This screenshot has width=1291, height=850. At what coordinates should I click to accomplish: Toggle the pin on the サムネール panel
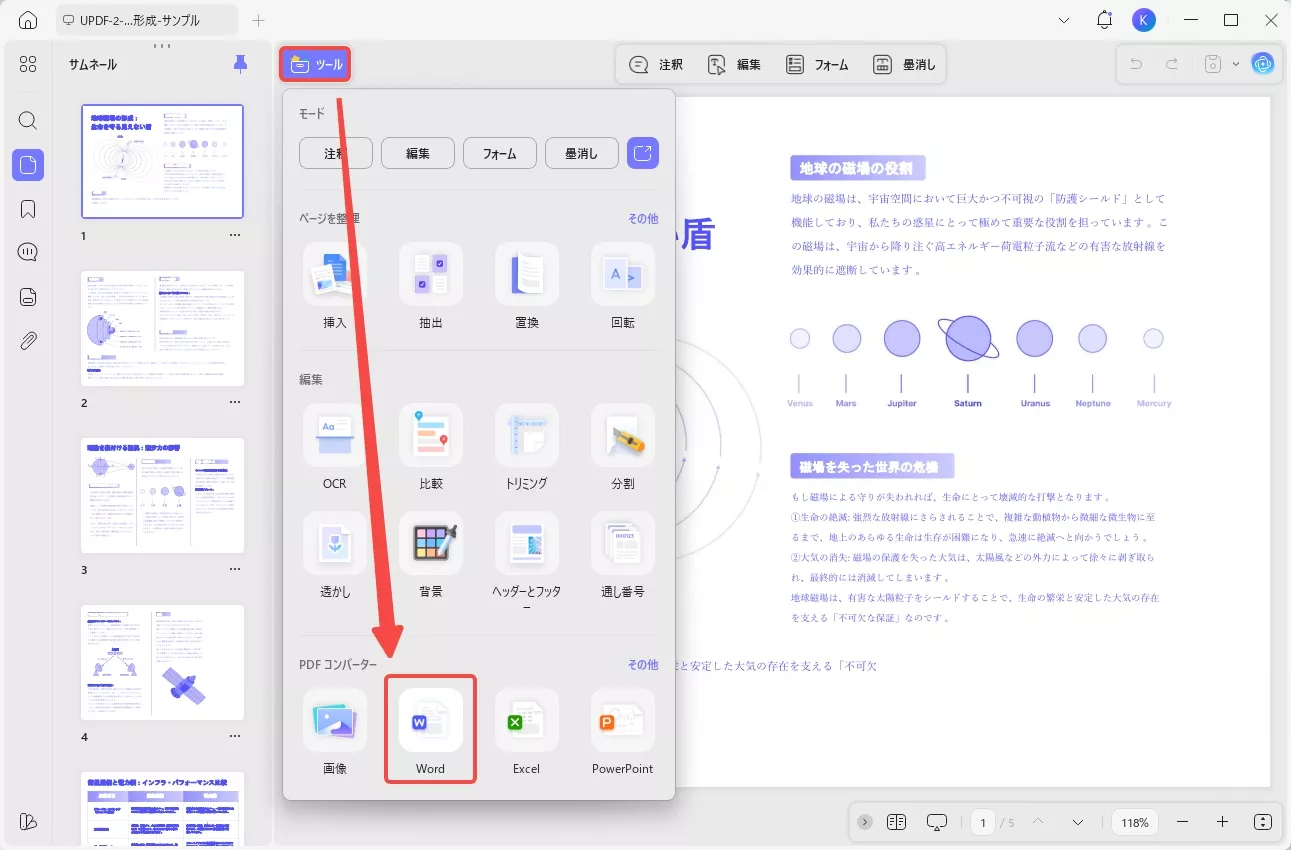(x=239, y=63)
